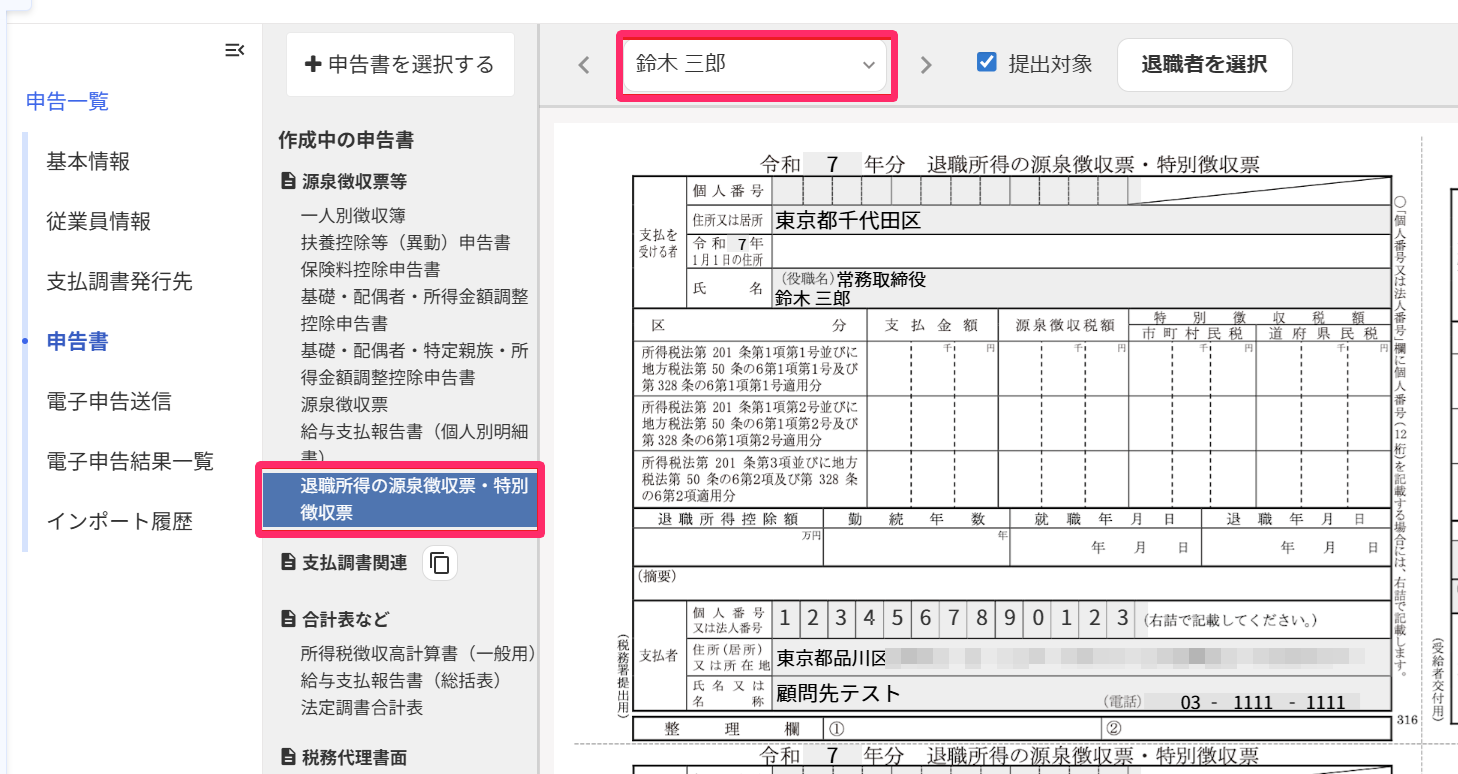This screenshot has height=774, width=1458.
Task: Select the 源泉徴収票 form
Action: (344, 404)
